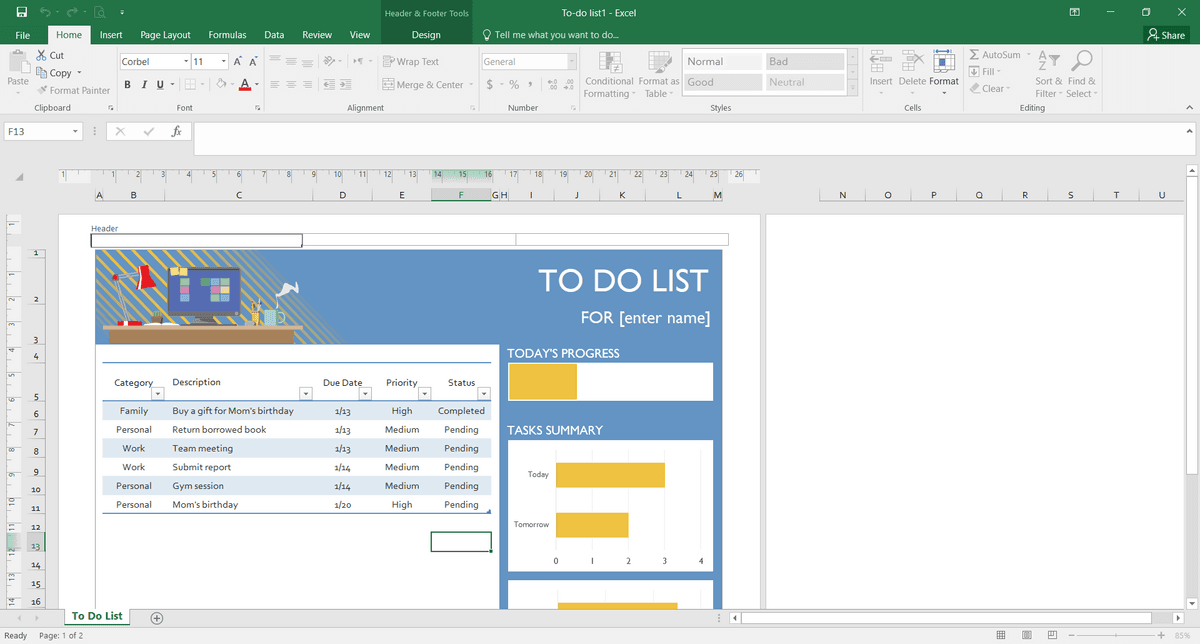Screen dimensions: 1200x644
Task: Add a new sheet with plus button
Action: tap(157, 618)
